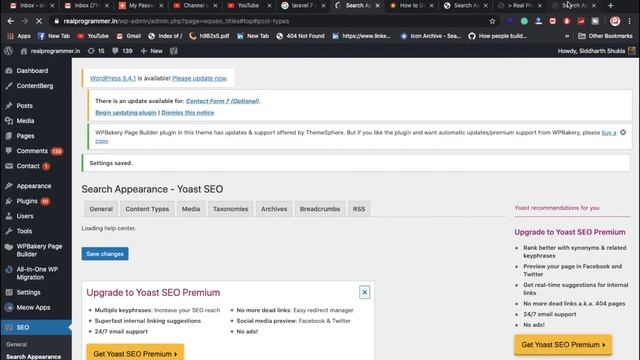This screenshot has height=360, width=640.
Task: Close the Upgrade to Yoast SEO Premium box
Action: 364,292
